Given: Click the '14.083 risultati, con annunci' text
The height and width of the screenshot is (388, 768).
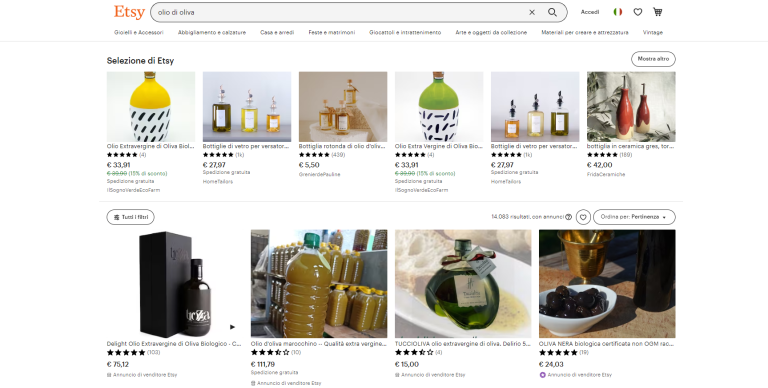Looking at the screenshot, I should click(x=528, y=217).
